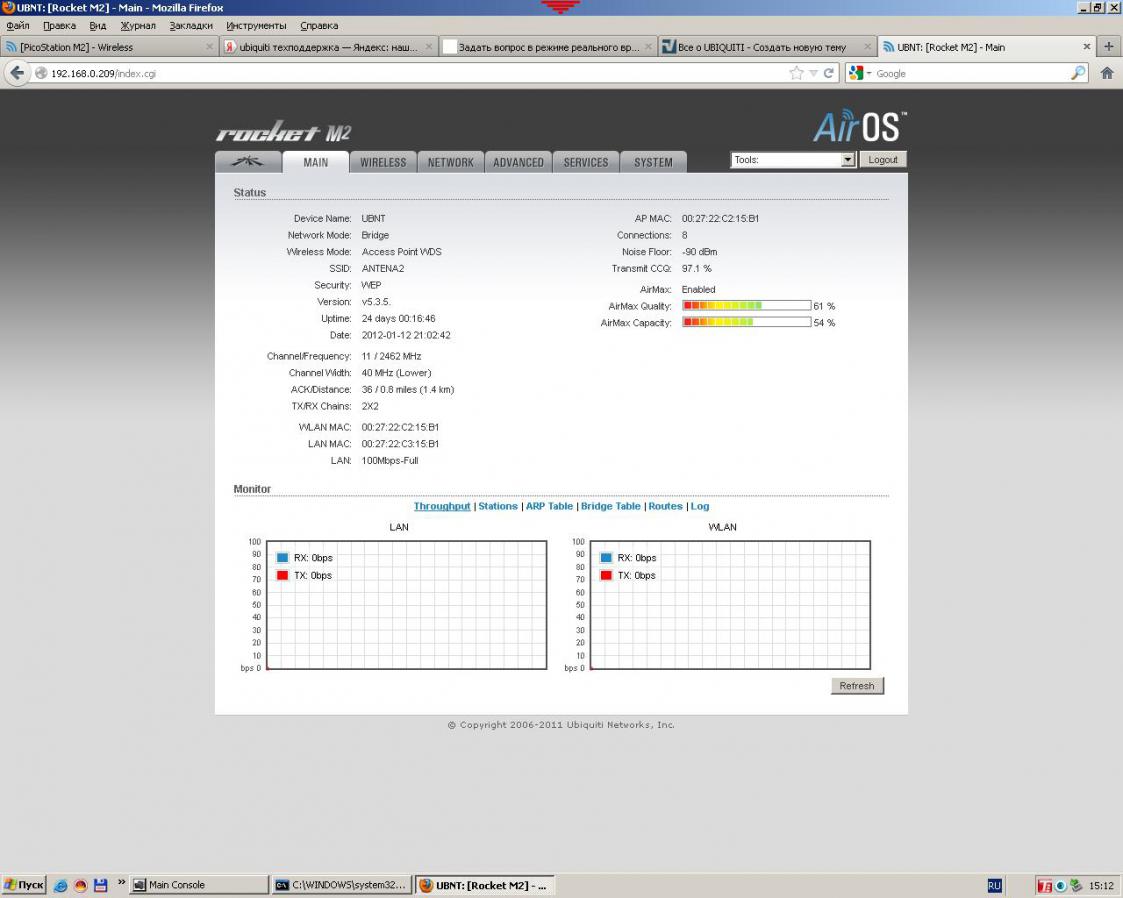This screenshot has height=898, width=1123.
Task: Open the WIRELESS tab
Action: pos(383,163)
